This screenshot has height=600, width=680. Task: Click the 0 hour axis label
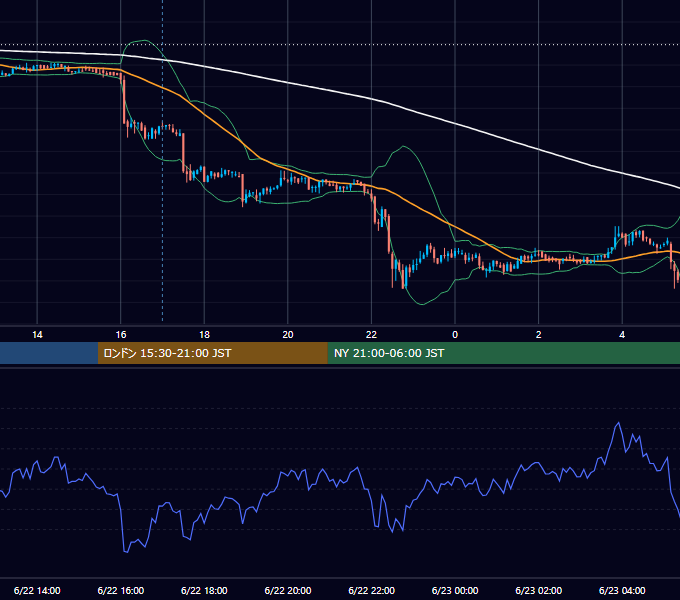point(455,335)
